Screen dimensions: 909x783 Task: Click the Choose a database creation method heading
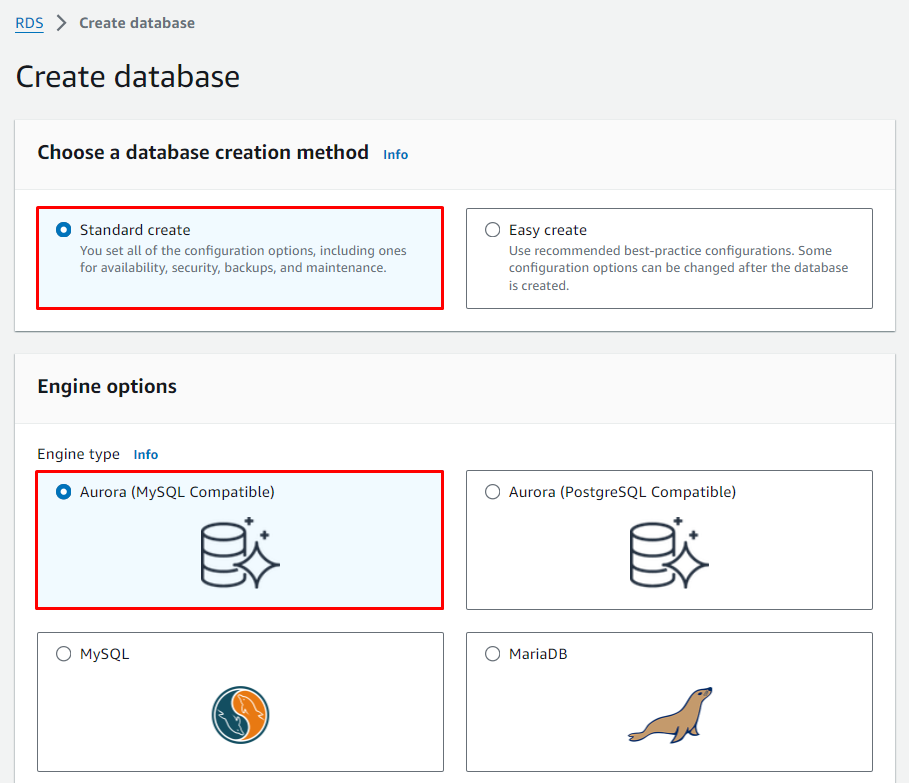(203, 152)
